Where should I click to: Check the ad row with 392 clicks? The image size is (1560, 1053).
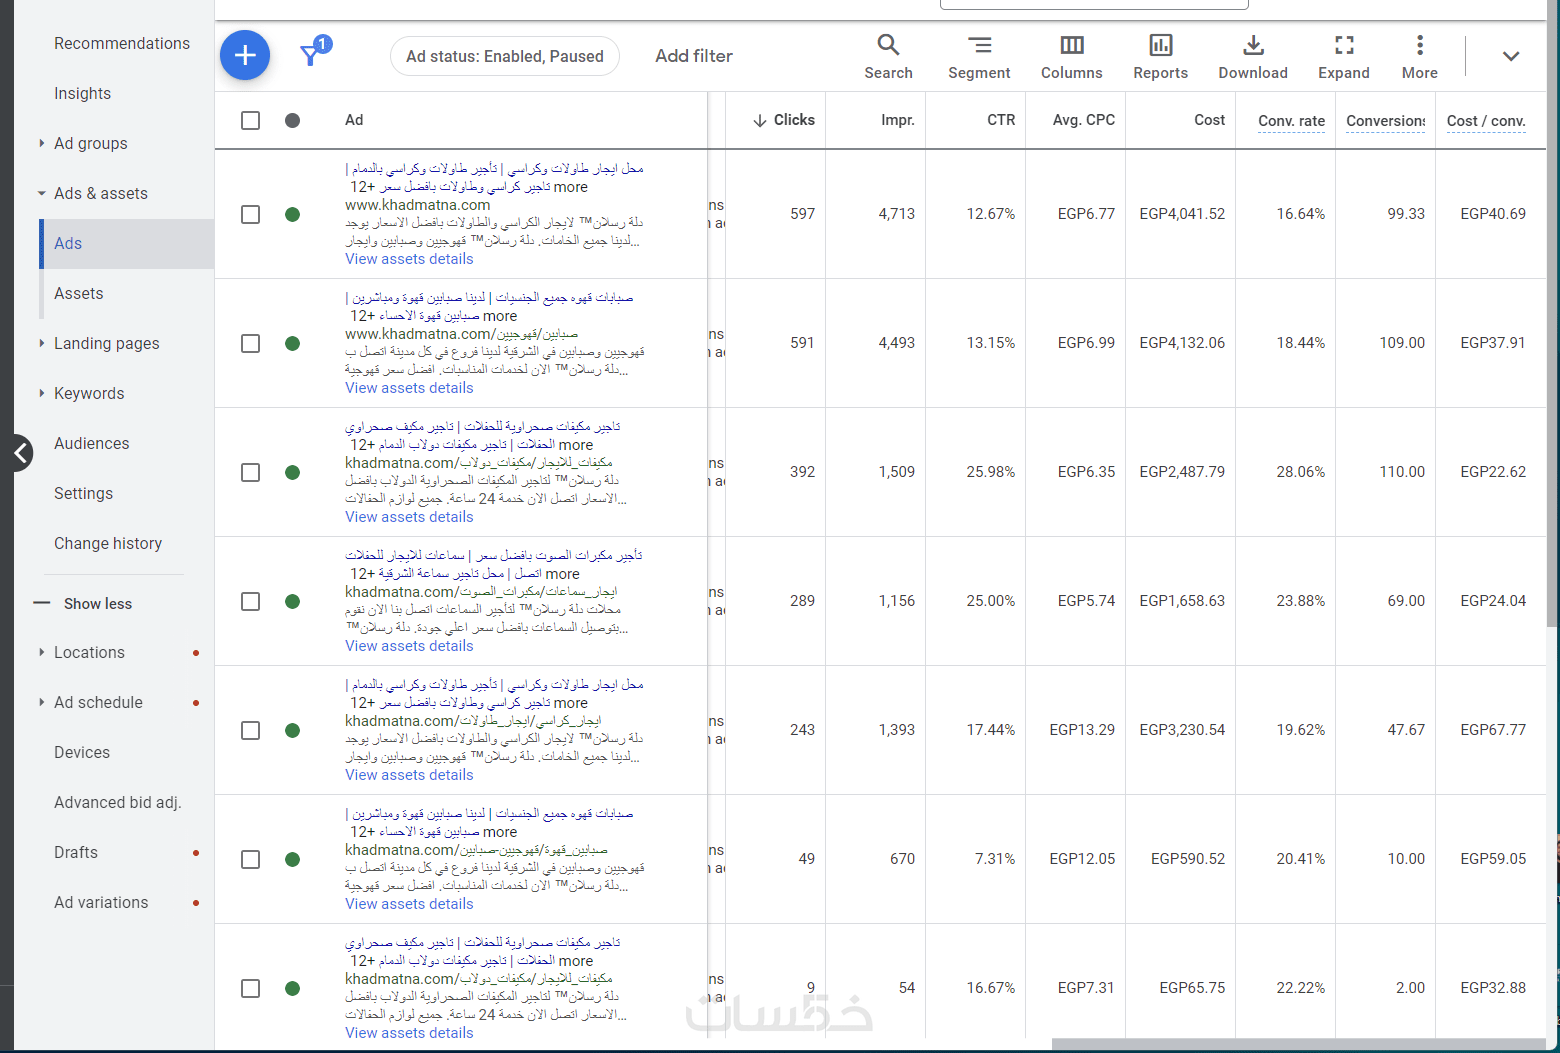[x=251, y=472]
